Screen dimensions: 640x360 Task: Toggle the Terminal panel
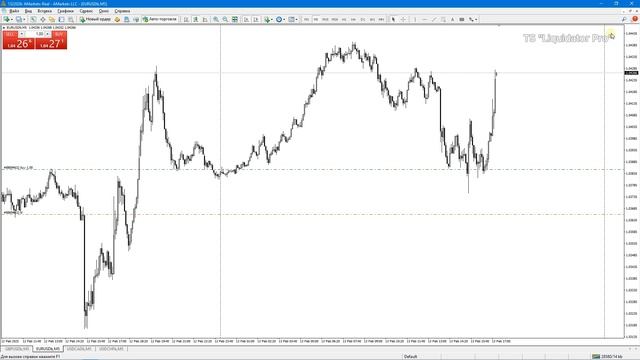coord(61,19)
